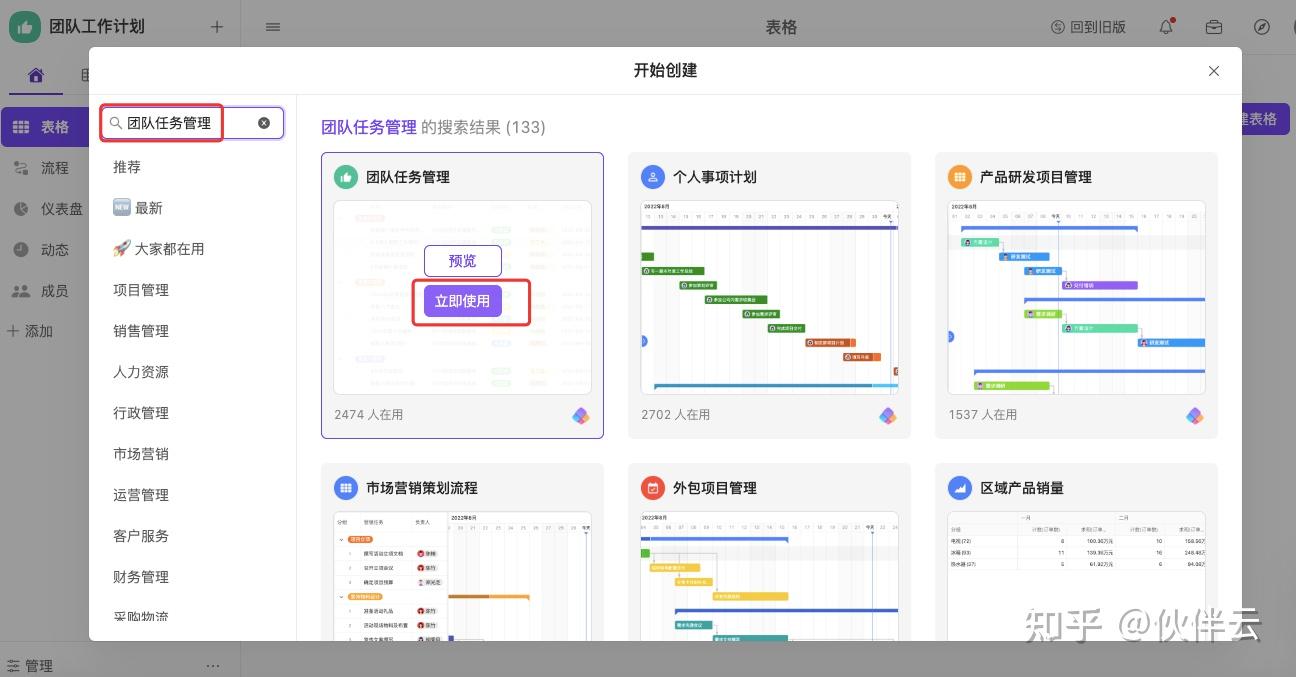1296x677 pixels.
Task: Select 流程 in the left sidebar
Action: (x=42, y=168)
